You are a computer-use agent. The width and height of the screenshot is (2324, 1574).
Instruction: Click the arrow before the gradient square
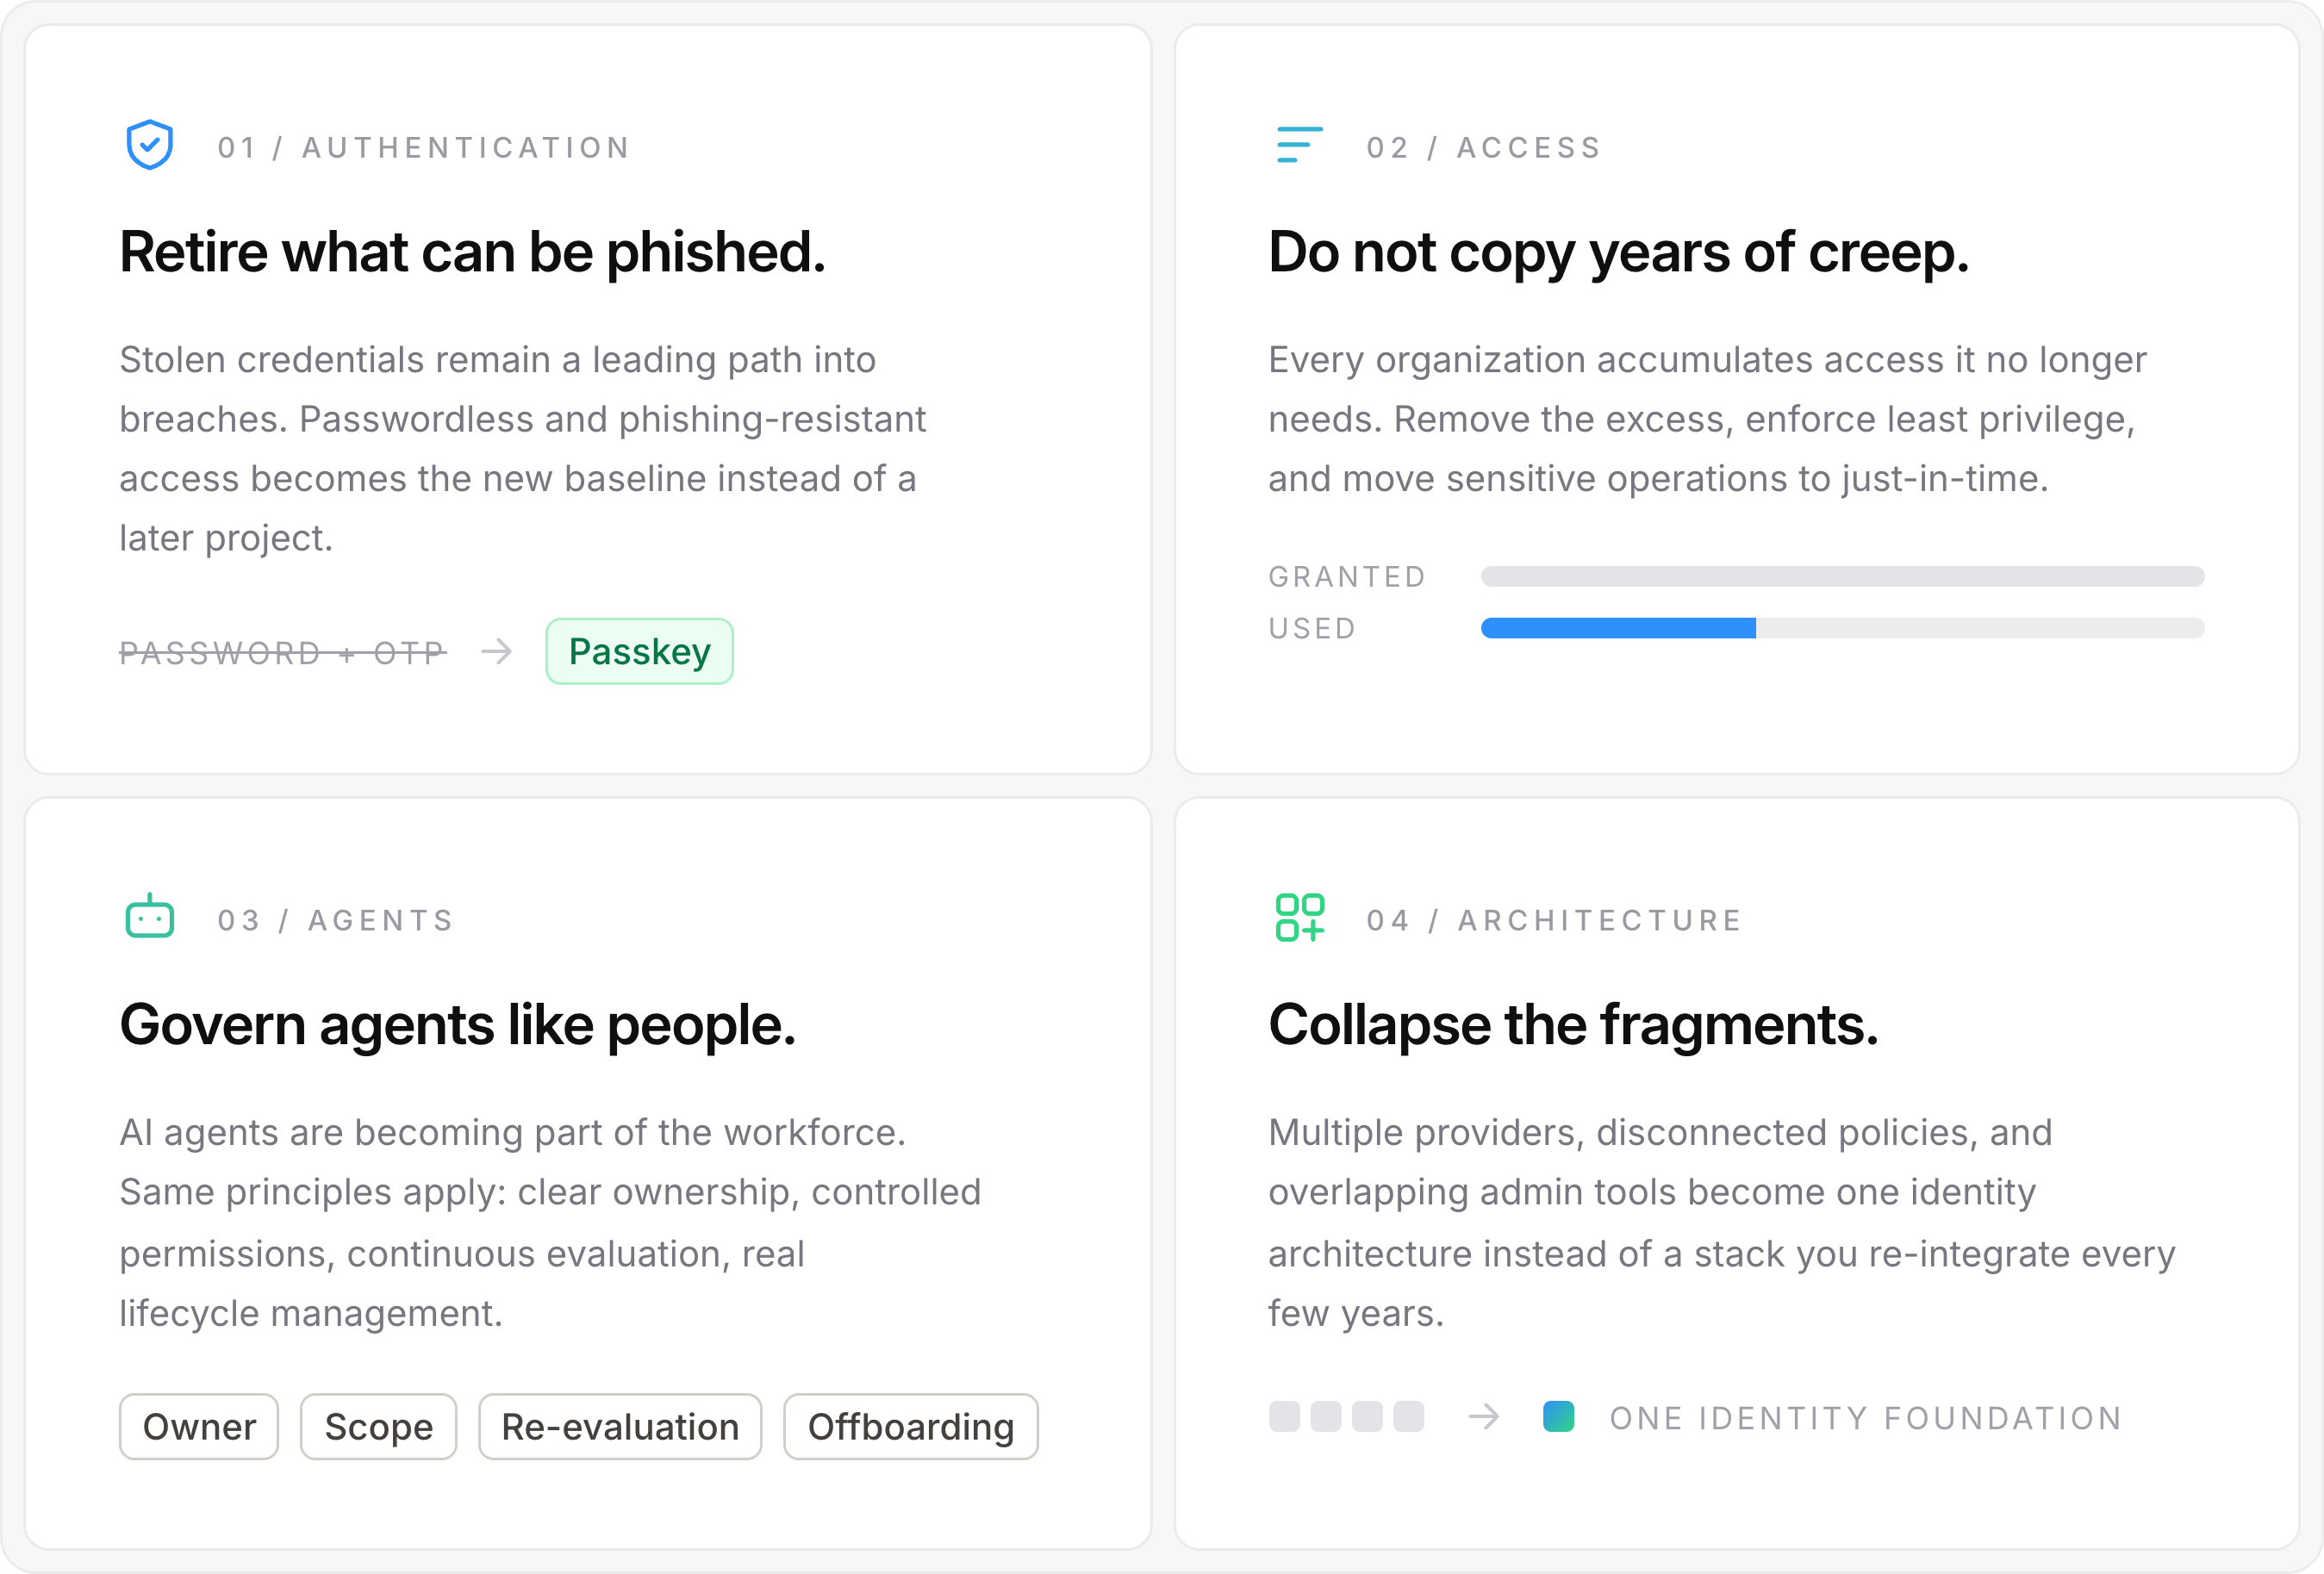click(1484, 1416)
